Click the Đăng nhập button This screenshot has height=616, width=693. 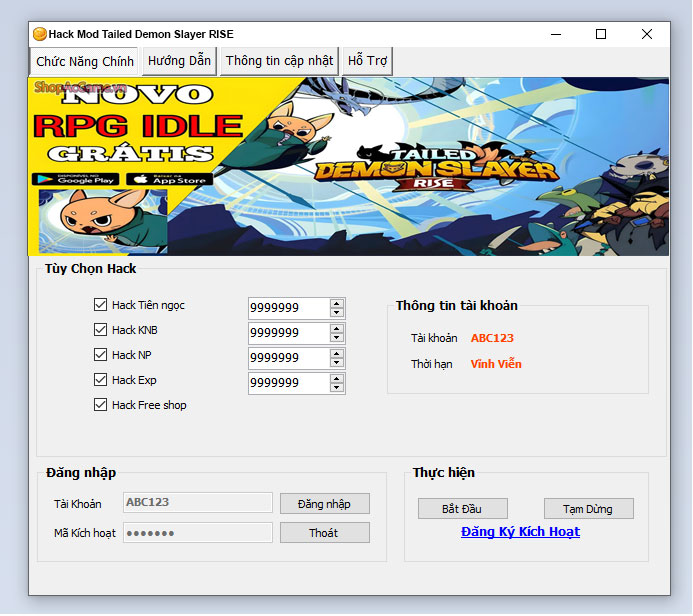click(325, 504)
